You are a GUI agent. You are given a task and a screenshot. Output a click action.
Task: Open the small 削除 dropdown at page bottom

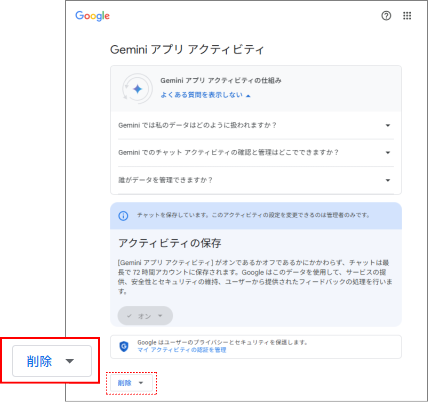(131, 383)
